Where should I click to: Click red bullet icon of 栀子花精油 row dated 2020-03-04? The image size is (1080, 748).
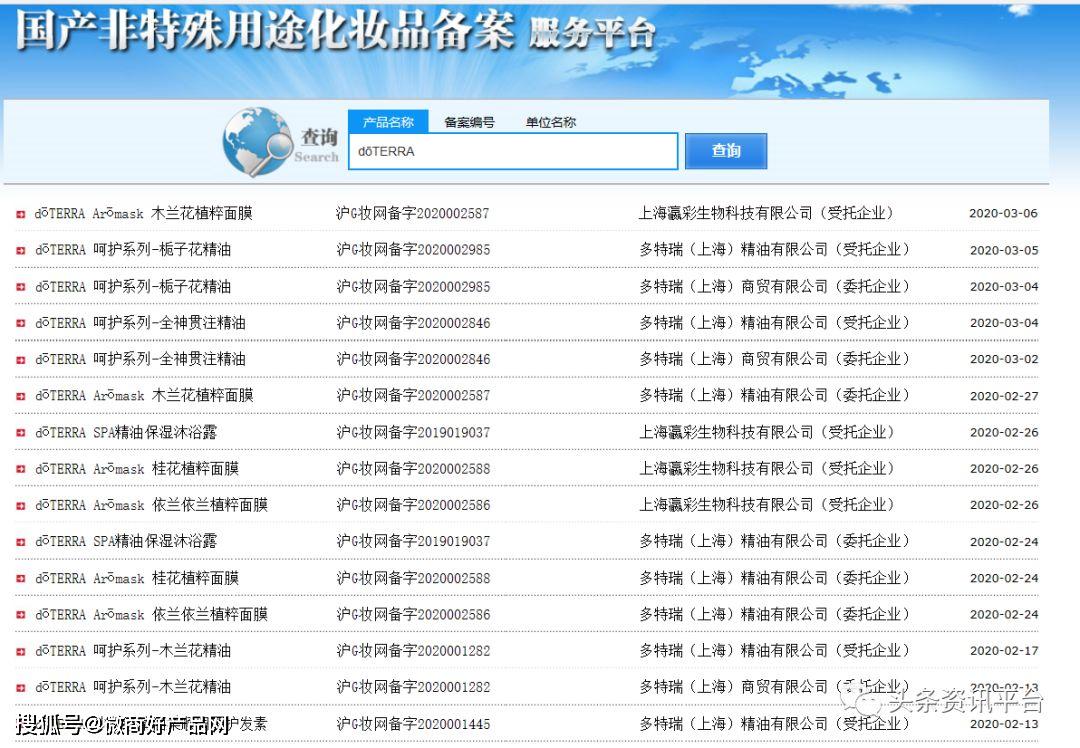click(21, 287)
